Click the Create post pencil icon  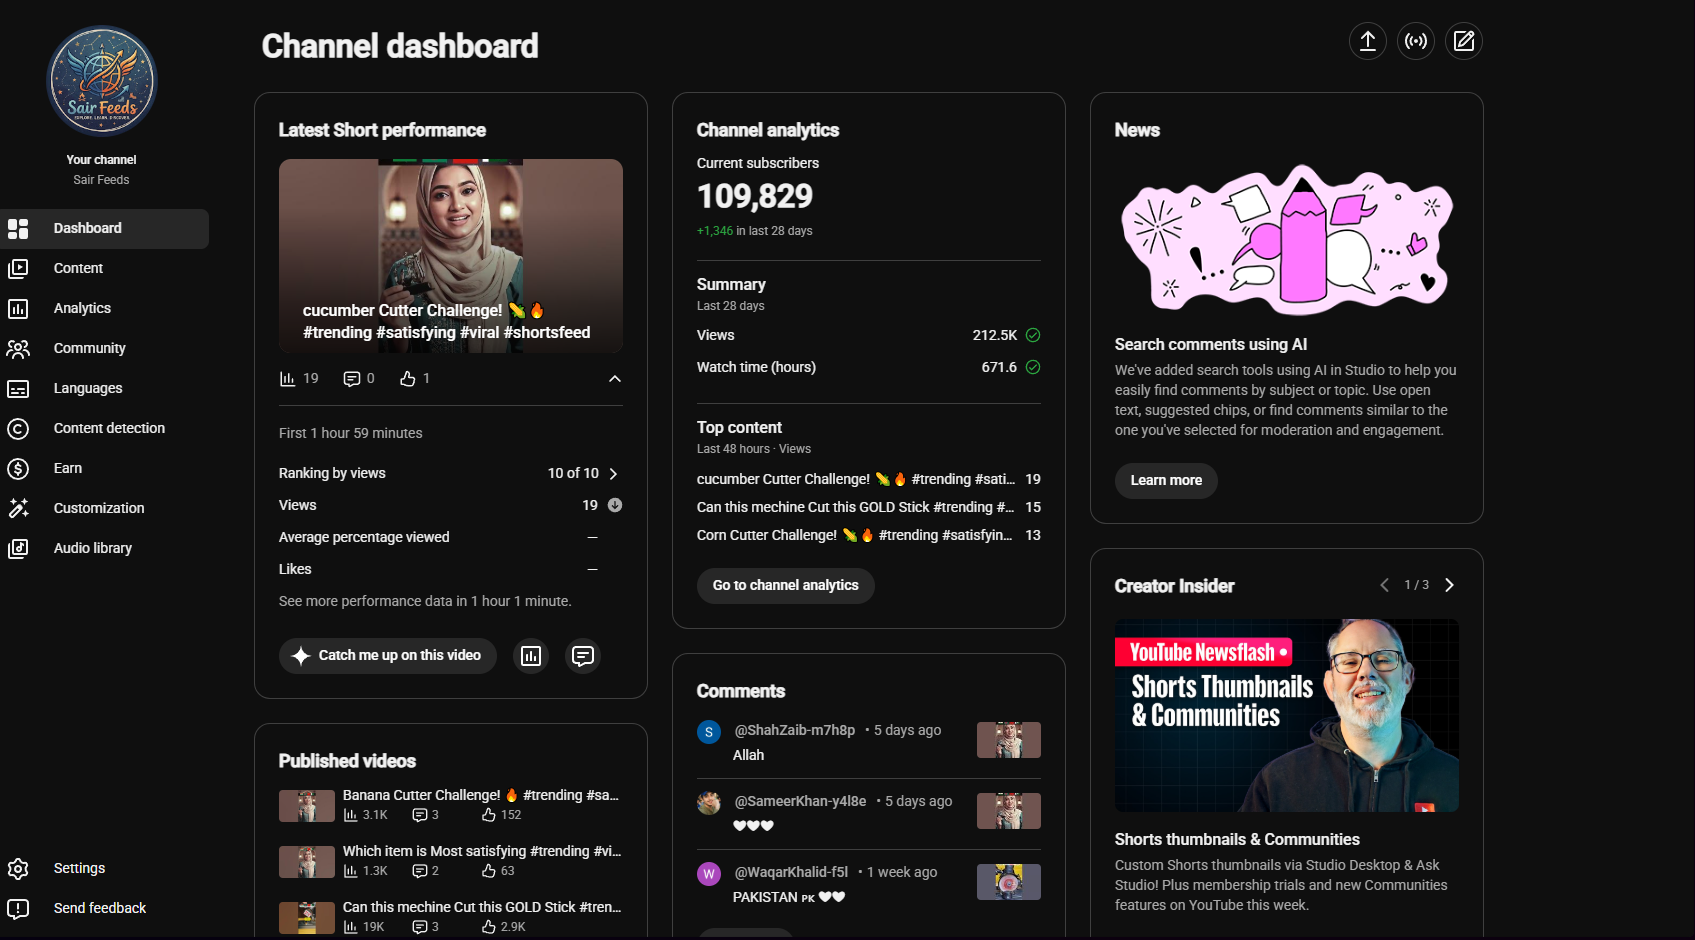(1463, 41)
